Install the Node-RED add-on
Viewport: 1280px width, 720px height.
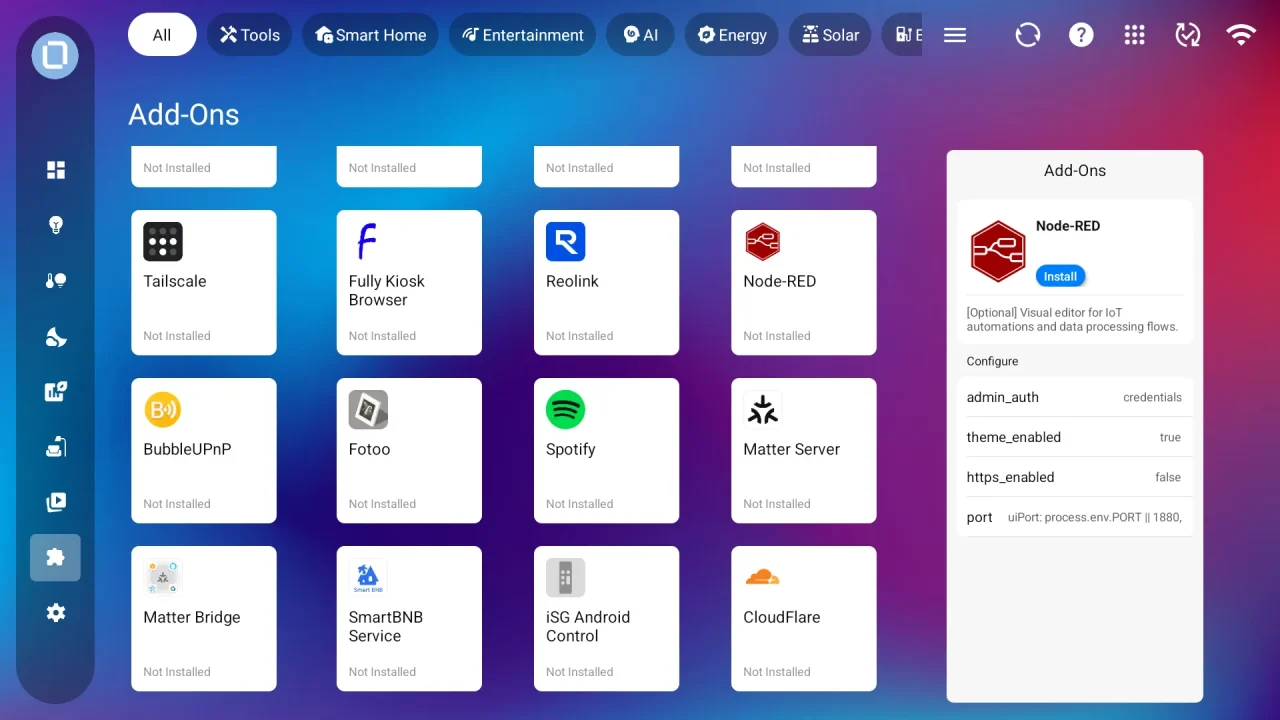[x=1060, y=277]
